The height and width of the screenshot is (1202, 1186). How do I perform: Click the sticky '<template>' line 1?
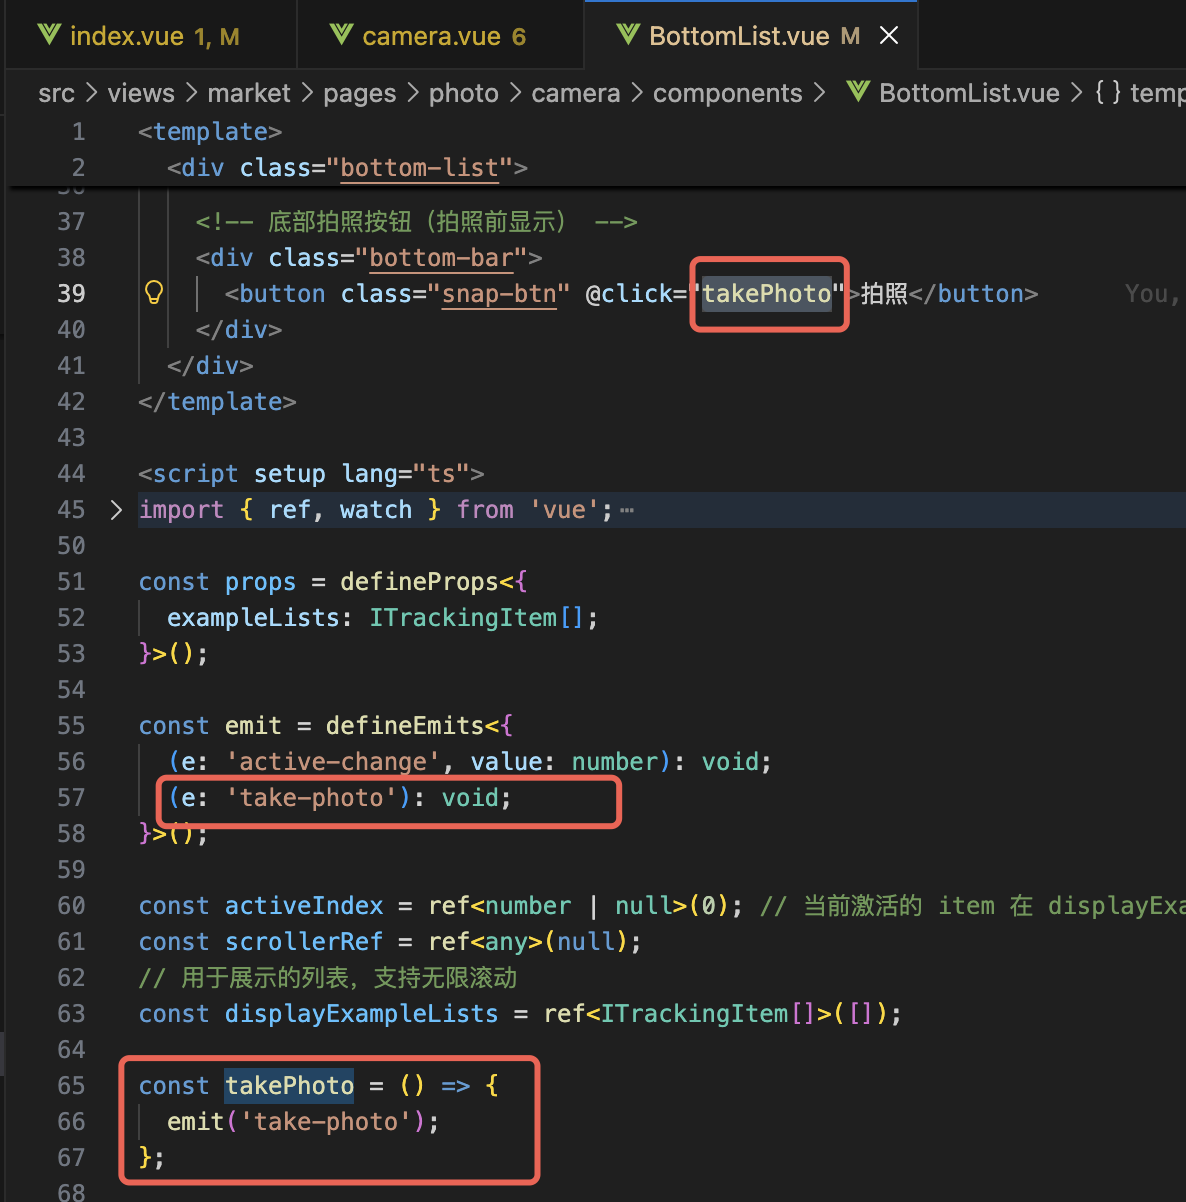tap(210, 131)
